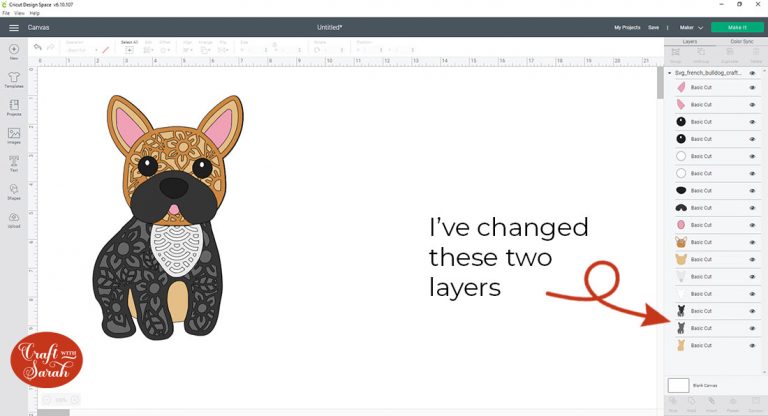
Task: Click the Save button
Action: tap(653, 28)
